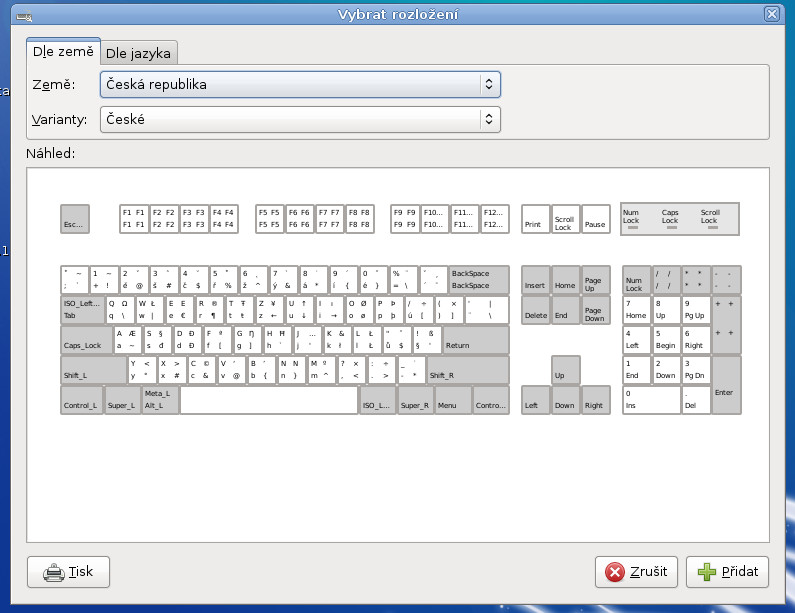Screen dimensions: 795x613
Task: Click the numpad Del key
Action: coord(696,400)
